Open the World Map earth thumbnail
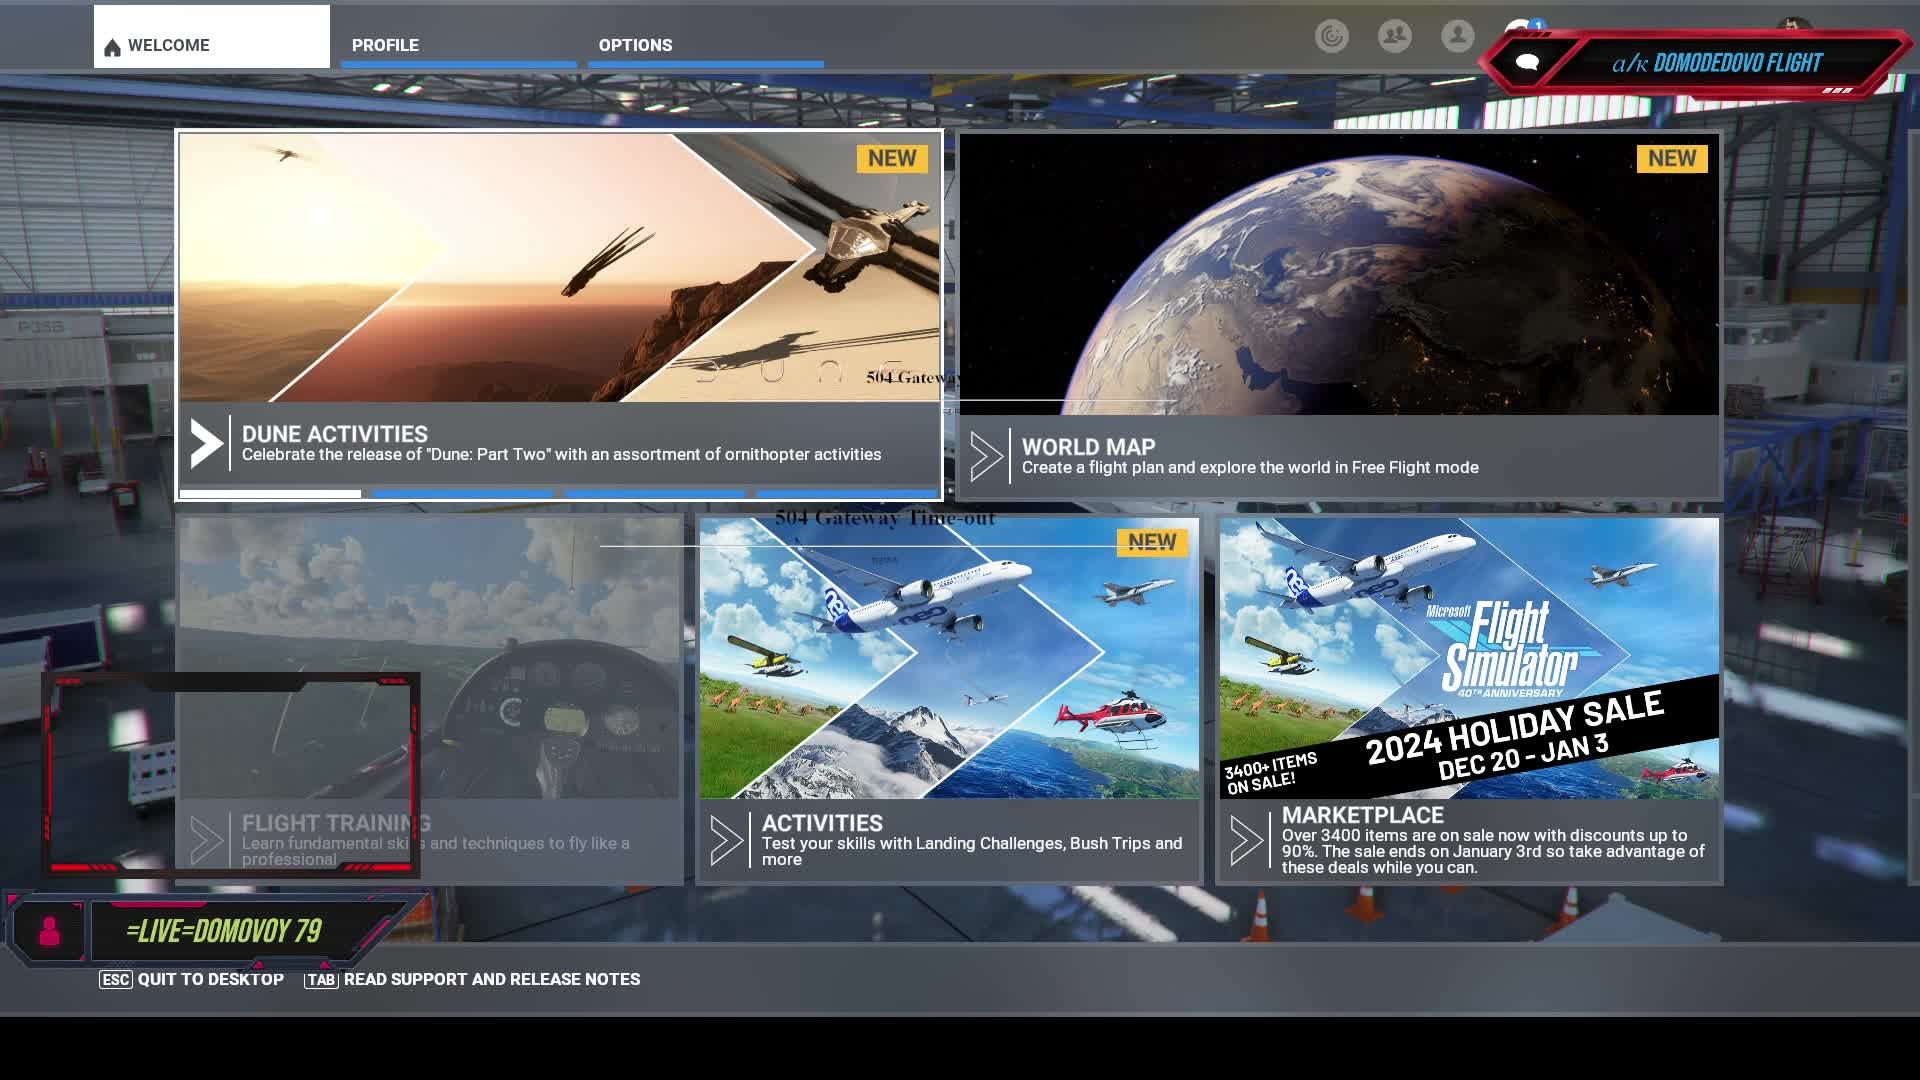1920x1080 pixels. pos(1338,273)
